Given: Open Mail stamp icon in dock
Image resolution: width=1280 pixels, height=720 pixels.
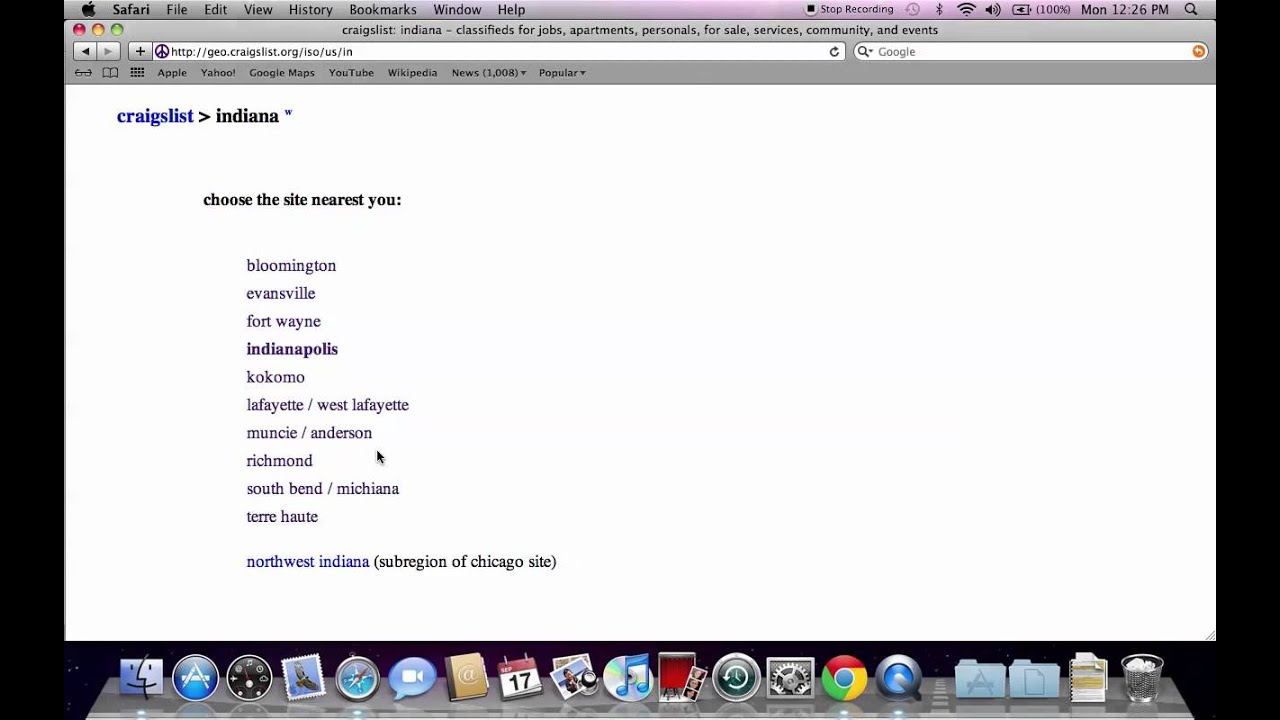Looking at the screenshot, I should 303,678.
